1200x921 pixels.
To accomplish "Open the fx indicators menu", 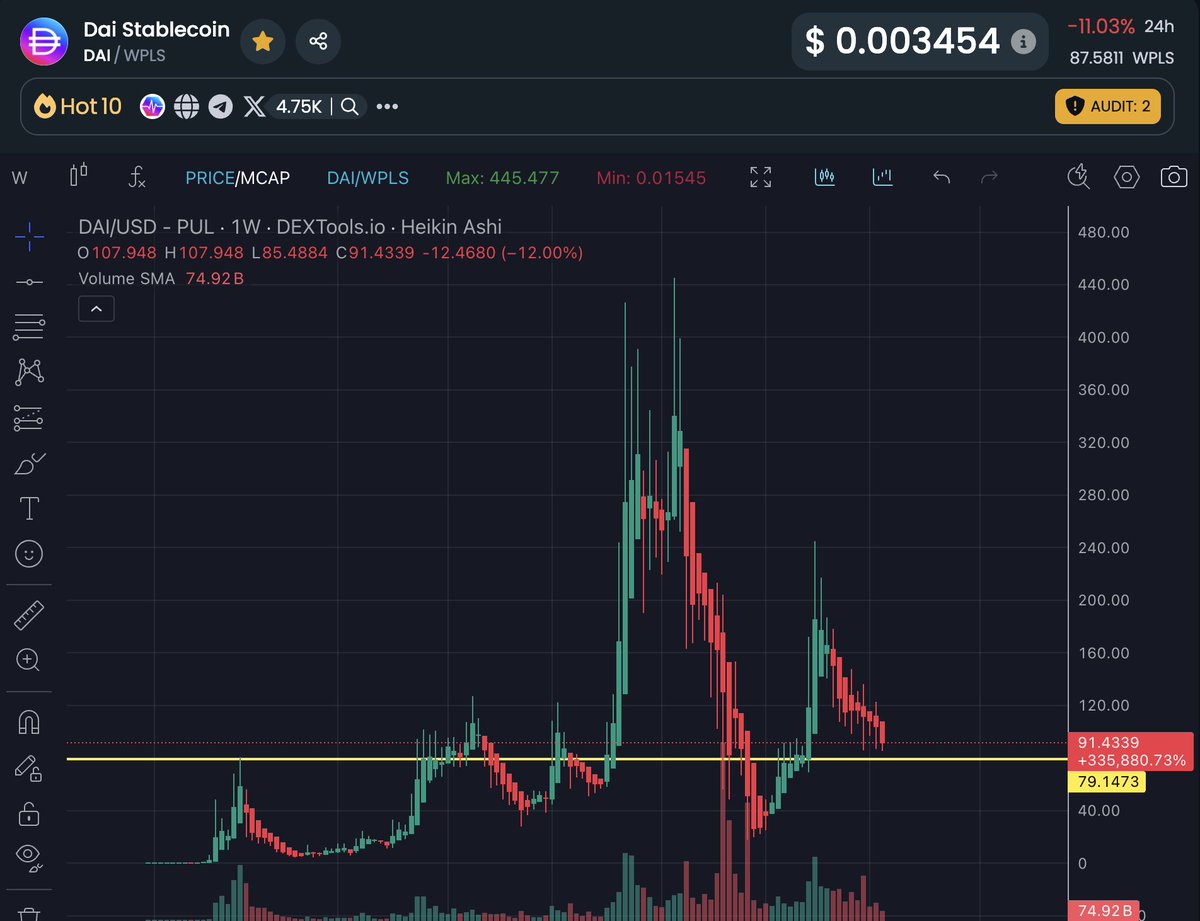I will 137,178.
